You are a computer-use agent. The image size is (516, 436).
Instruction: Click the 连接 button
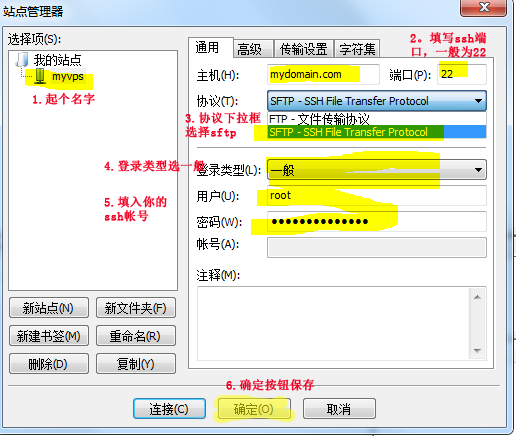169,409
